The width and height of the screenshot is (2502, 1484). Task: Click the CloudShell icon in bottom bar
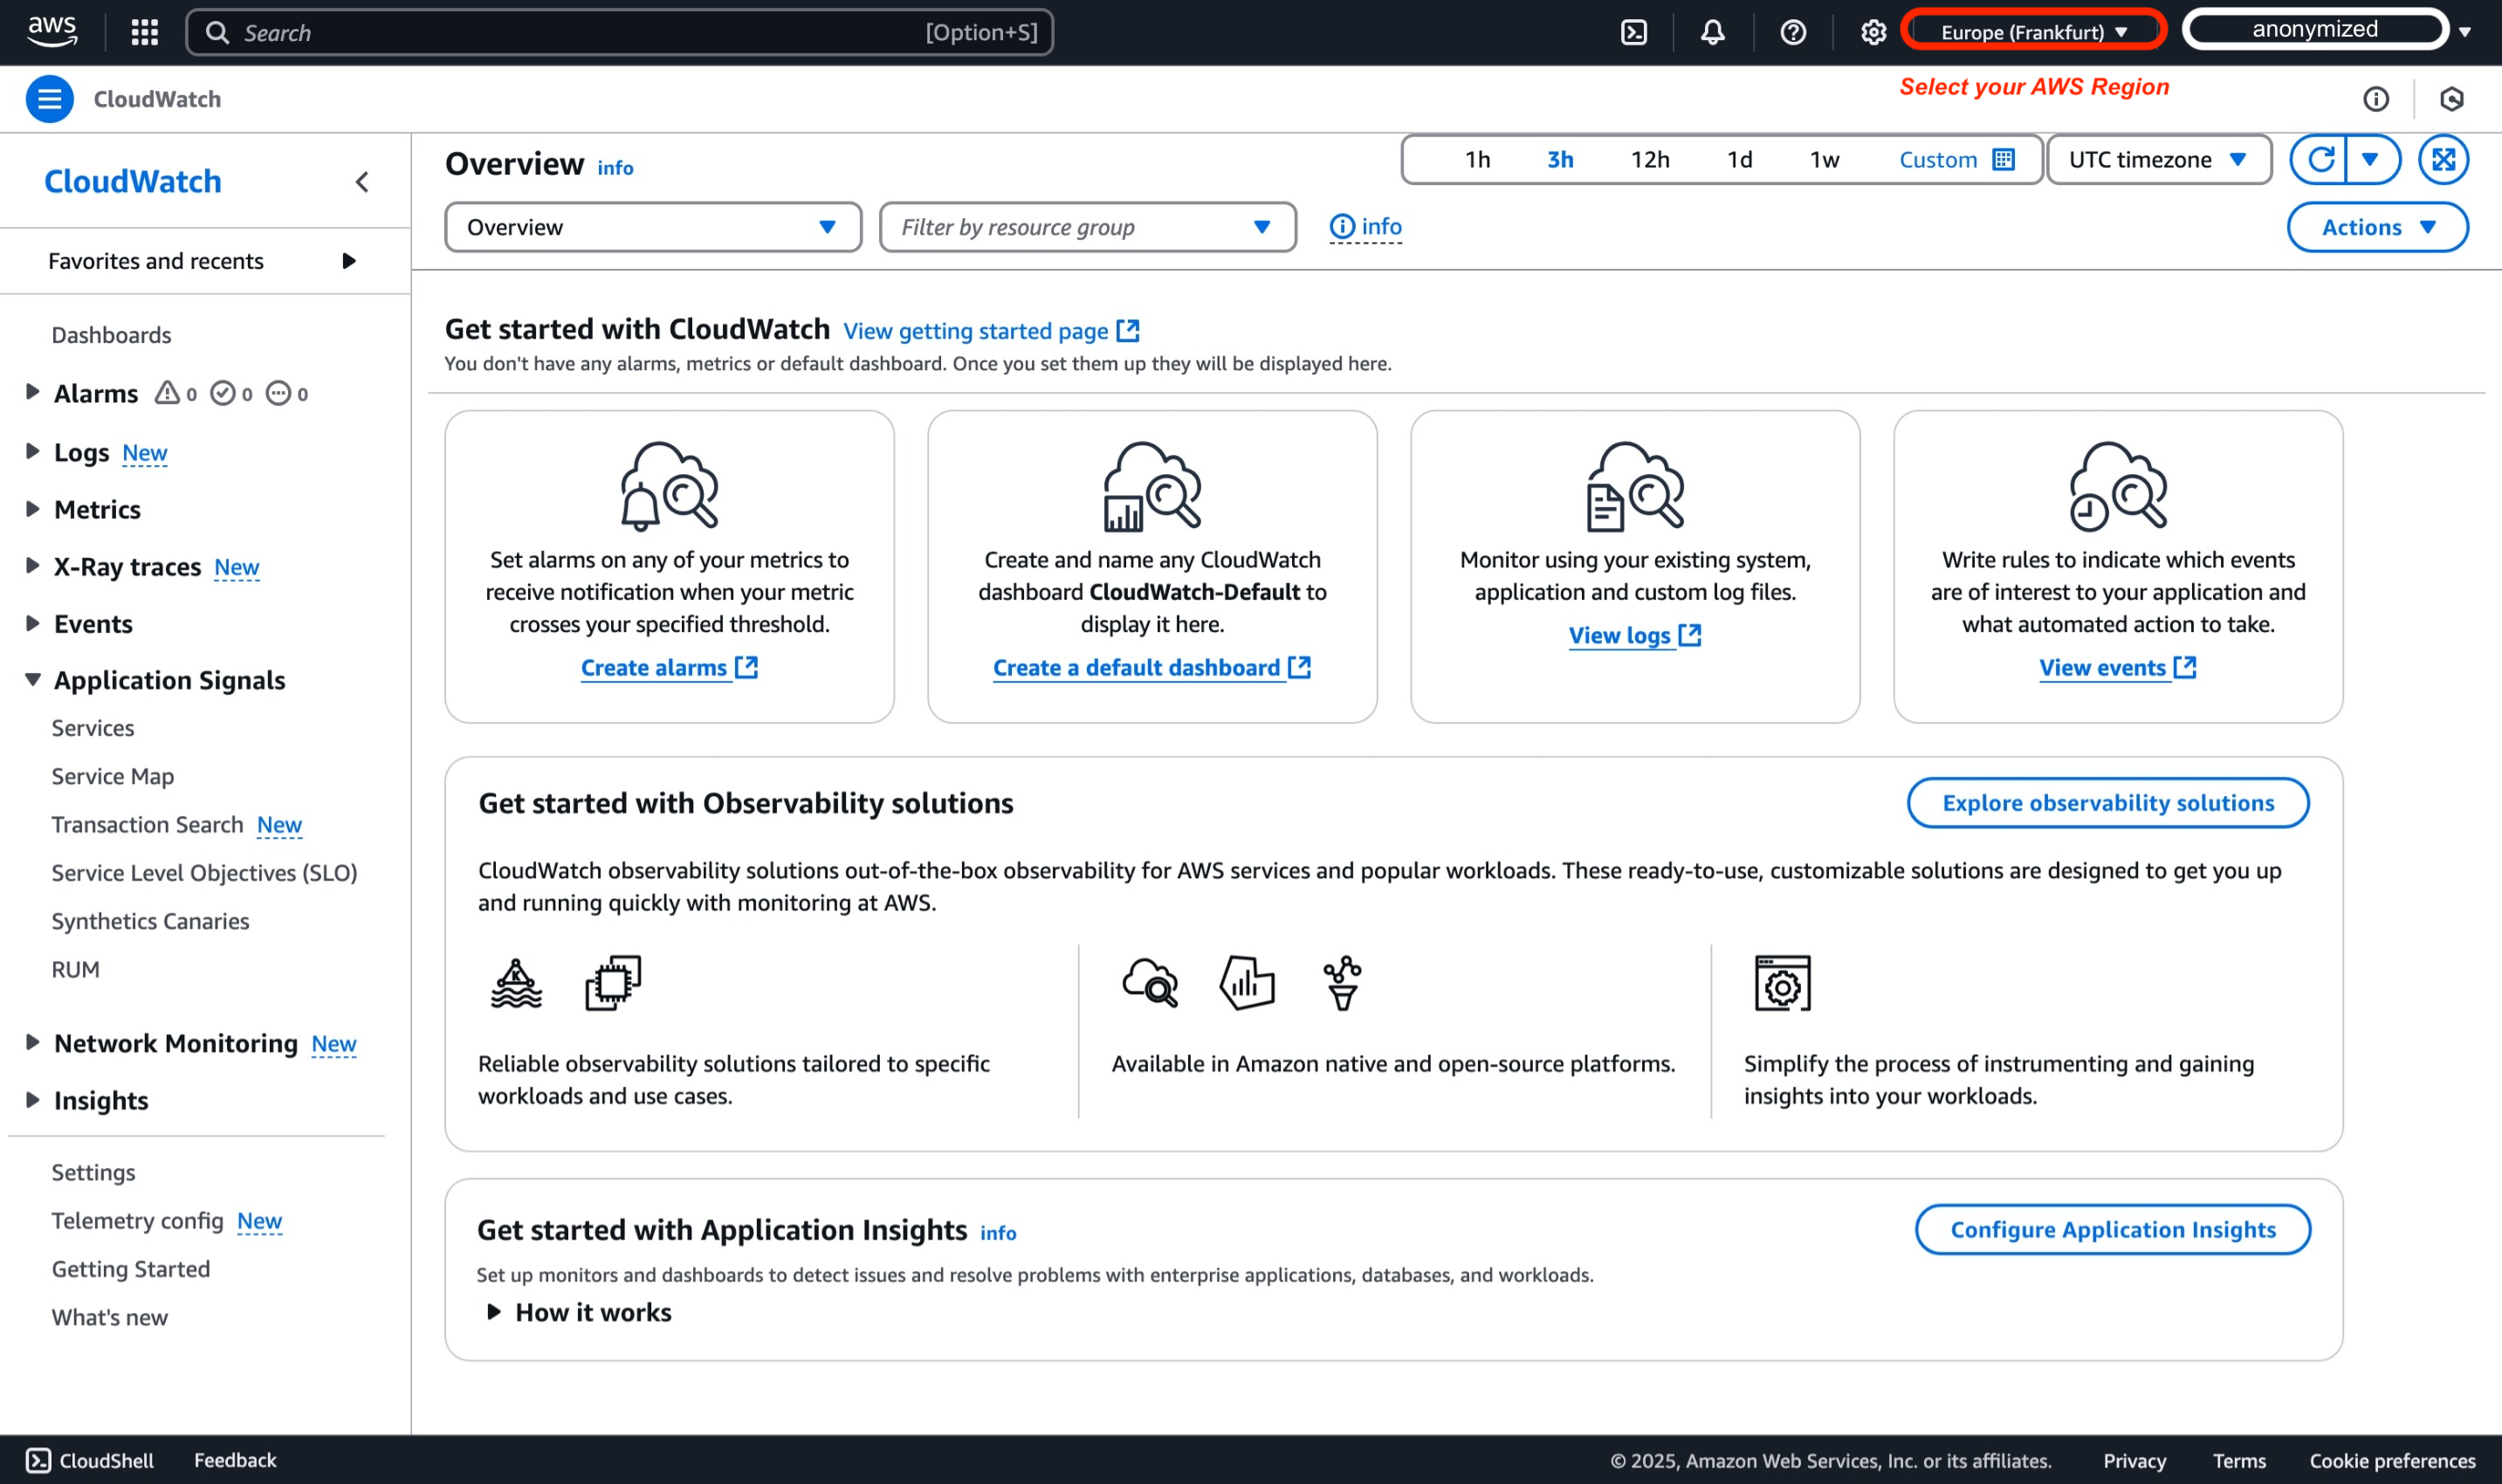point(39,1460)
